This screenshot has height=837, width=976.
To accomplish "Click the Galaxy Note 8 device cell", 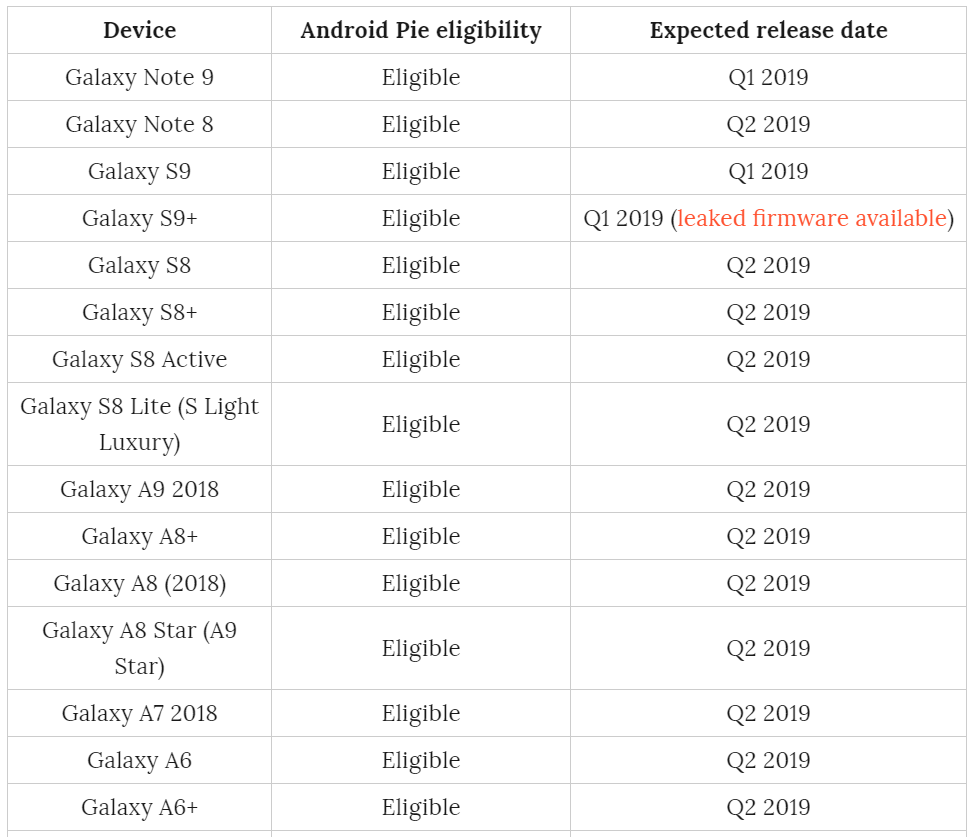I will pos(139,124).
